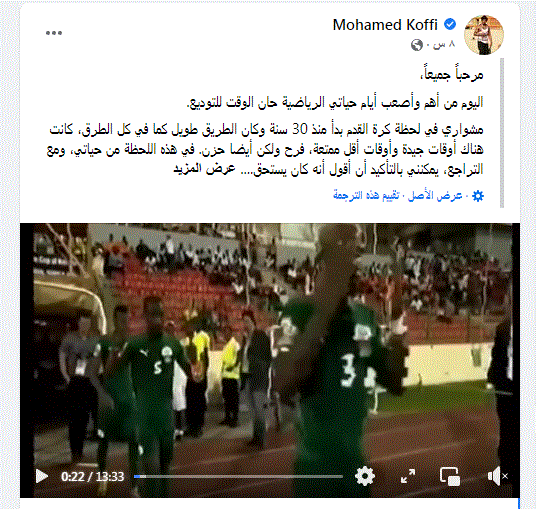Click the globe public-audience icon
This screenshot has width=536, height=509.
pos(416,45)
